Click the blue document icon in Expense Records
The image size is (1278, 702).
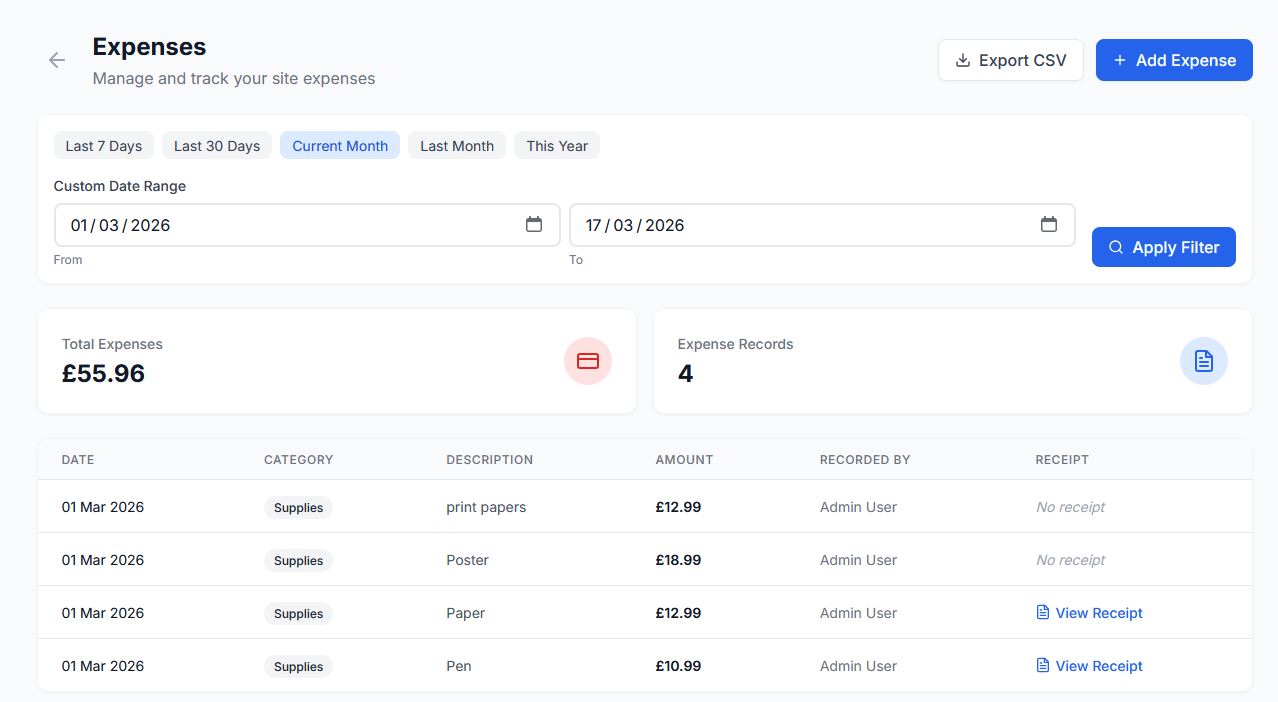point(1204,361)
